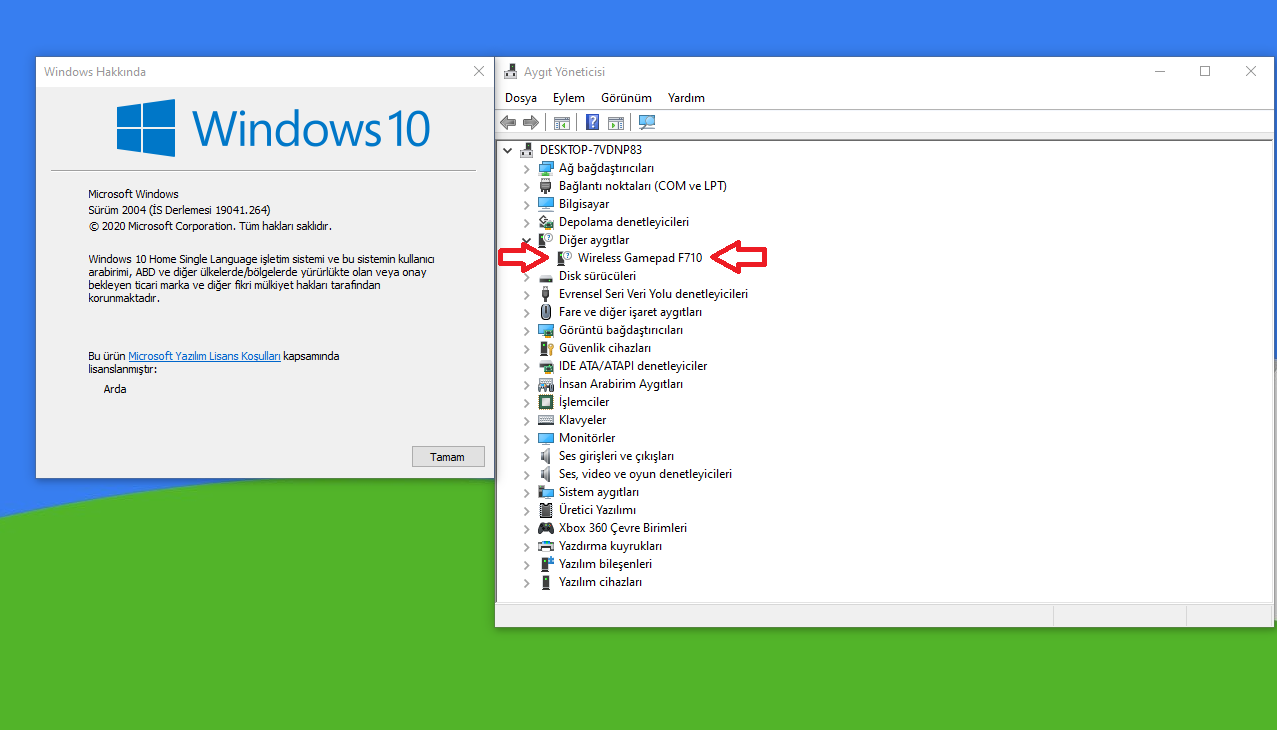The width and height of the screenshot is (1277, 730).
Task: Open the Görünüm menu
Action: coord(626,98)
